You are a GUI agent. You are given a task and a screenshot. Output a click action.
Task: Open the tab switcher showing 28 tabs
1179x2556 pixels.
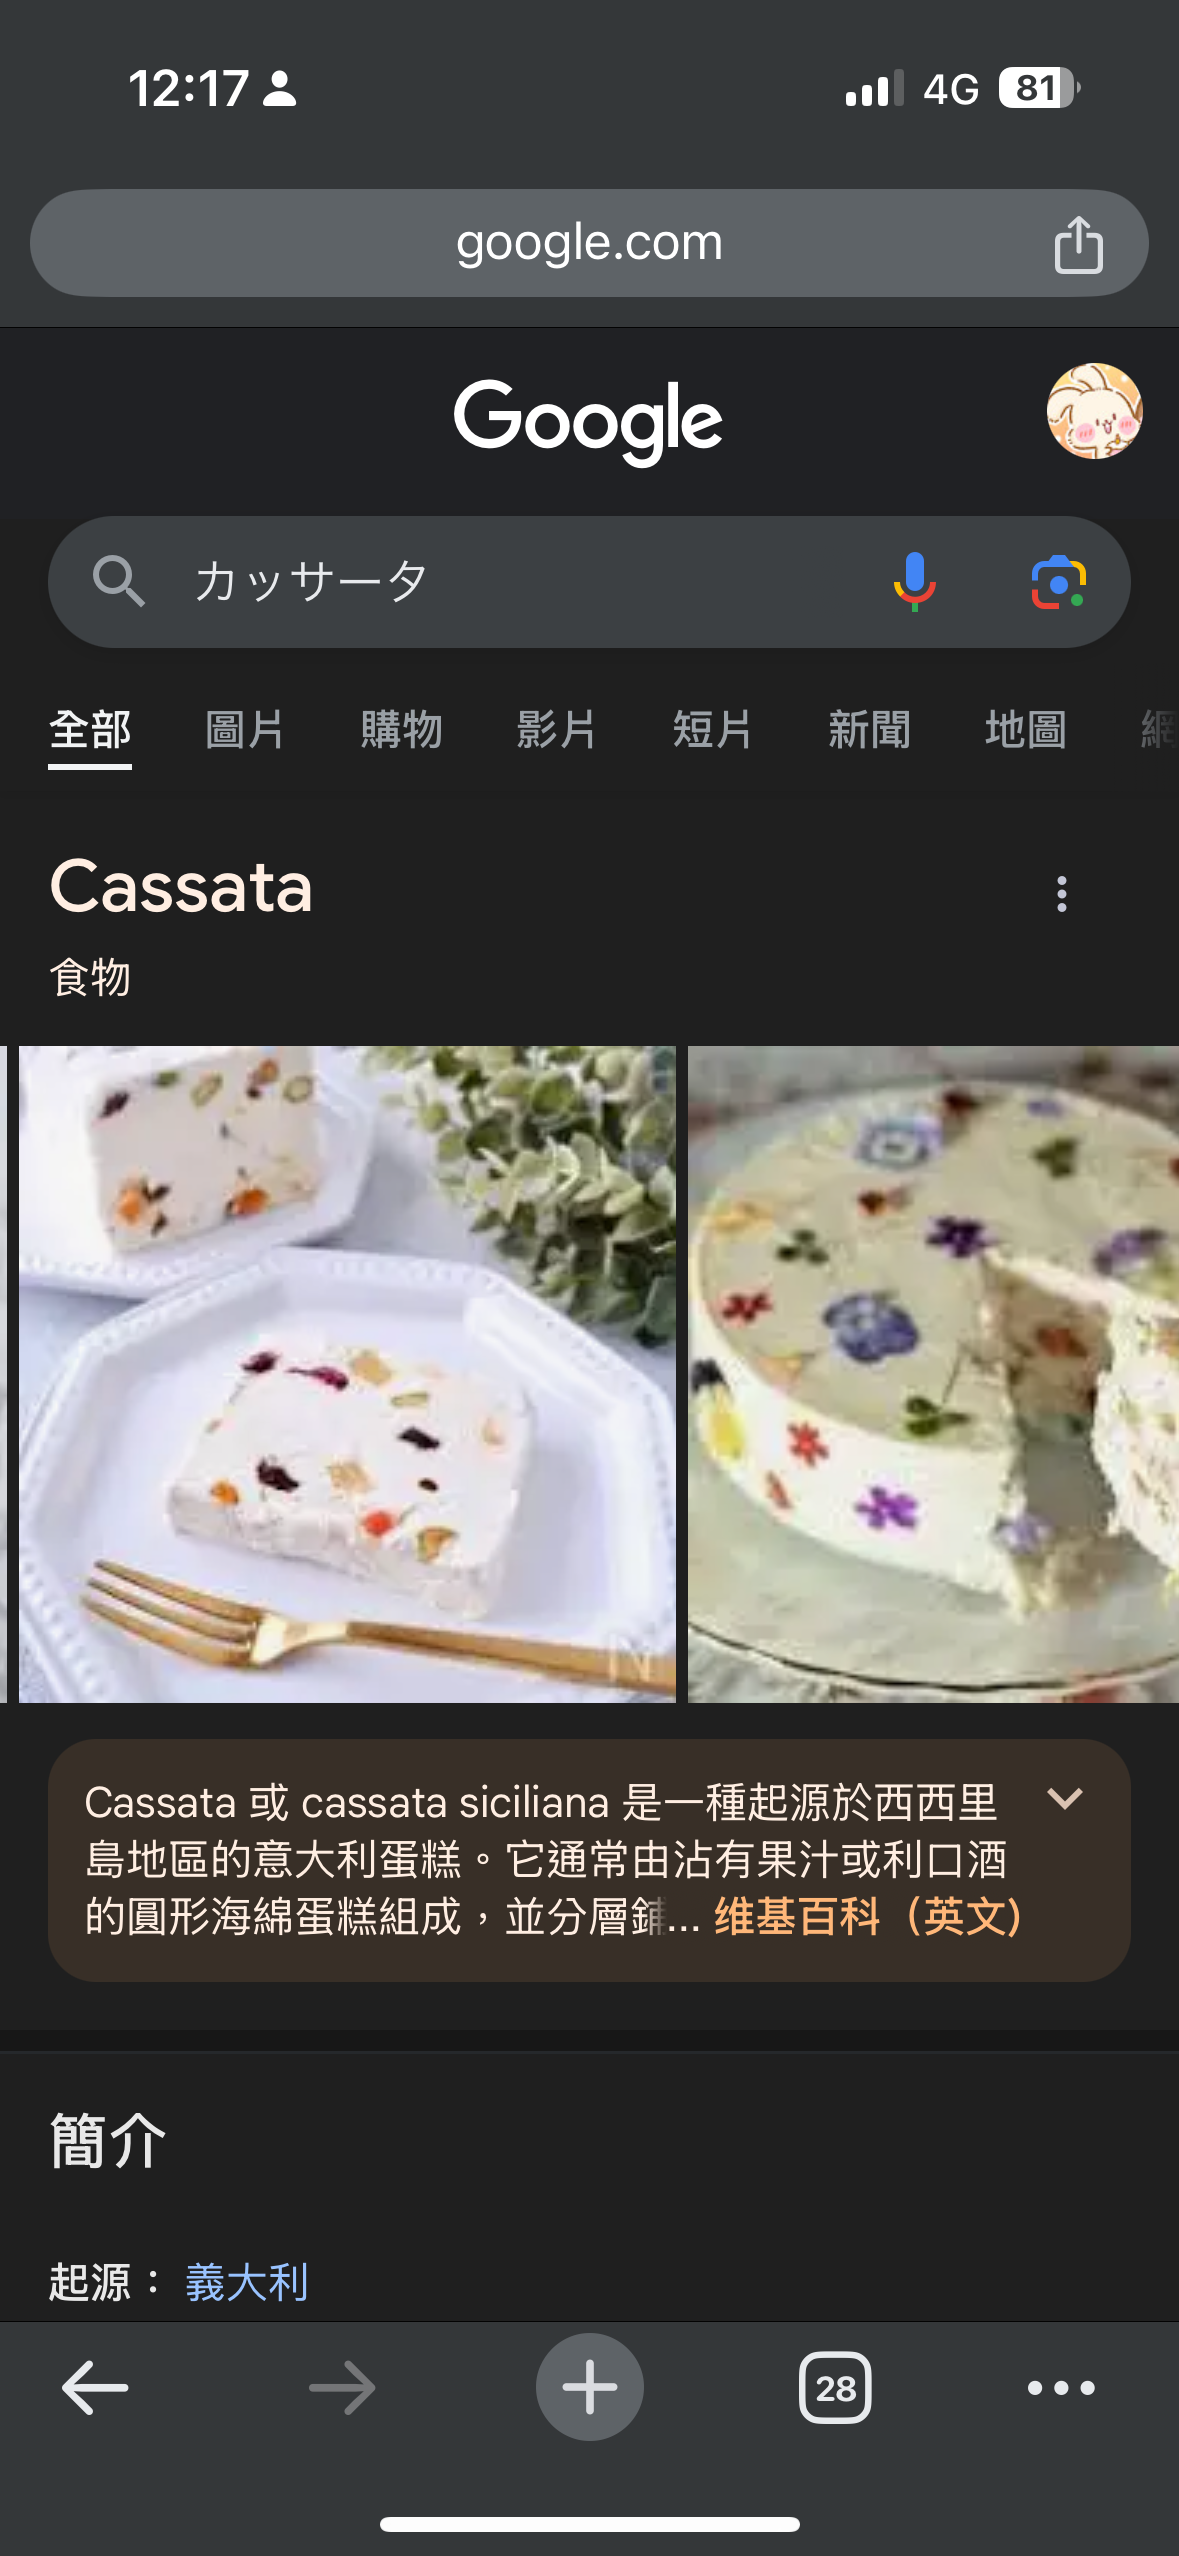(835, 2387)
